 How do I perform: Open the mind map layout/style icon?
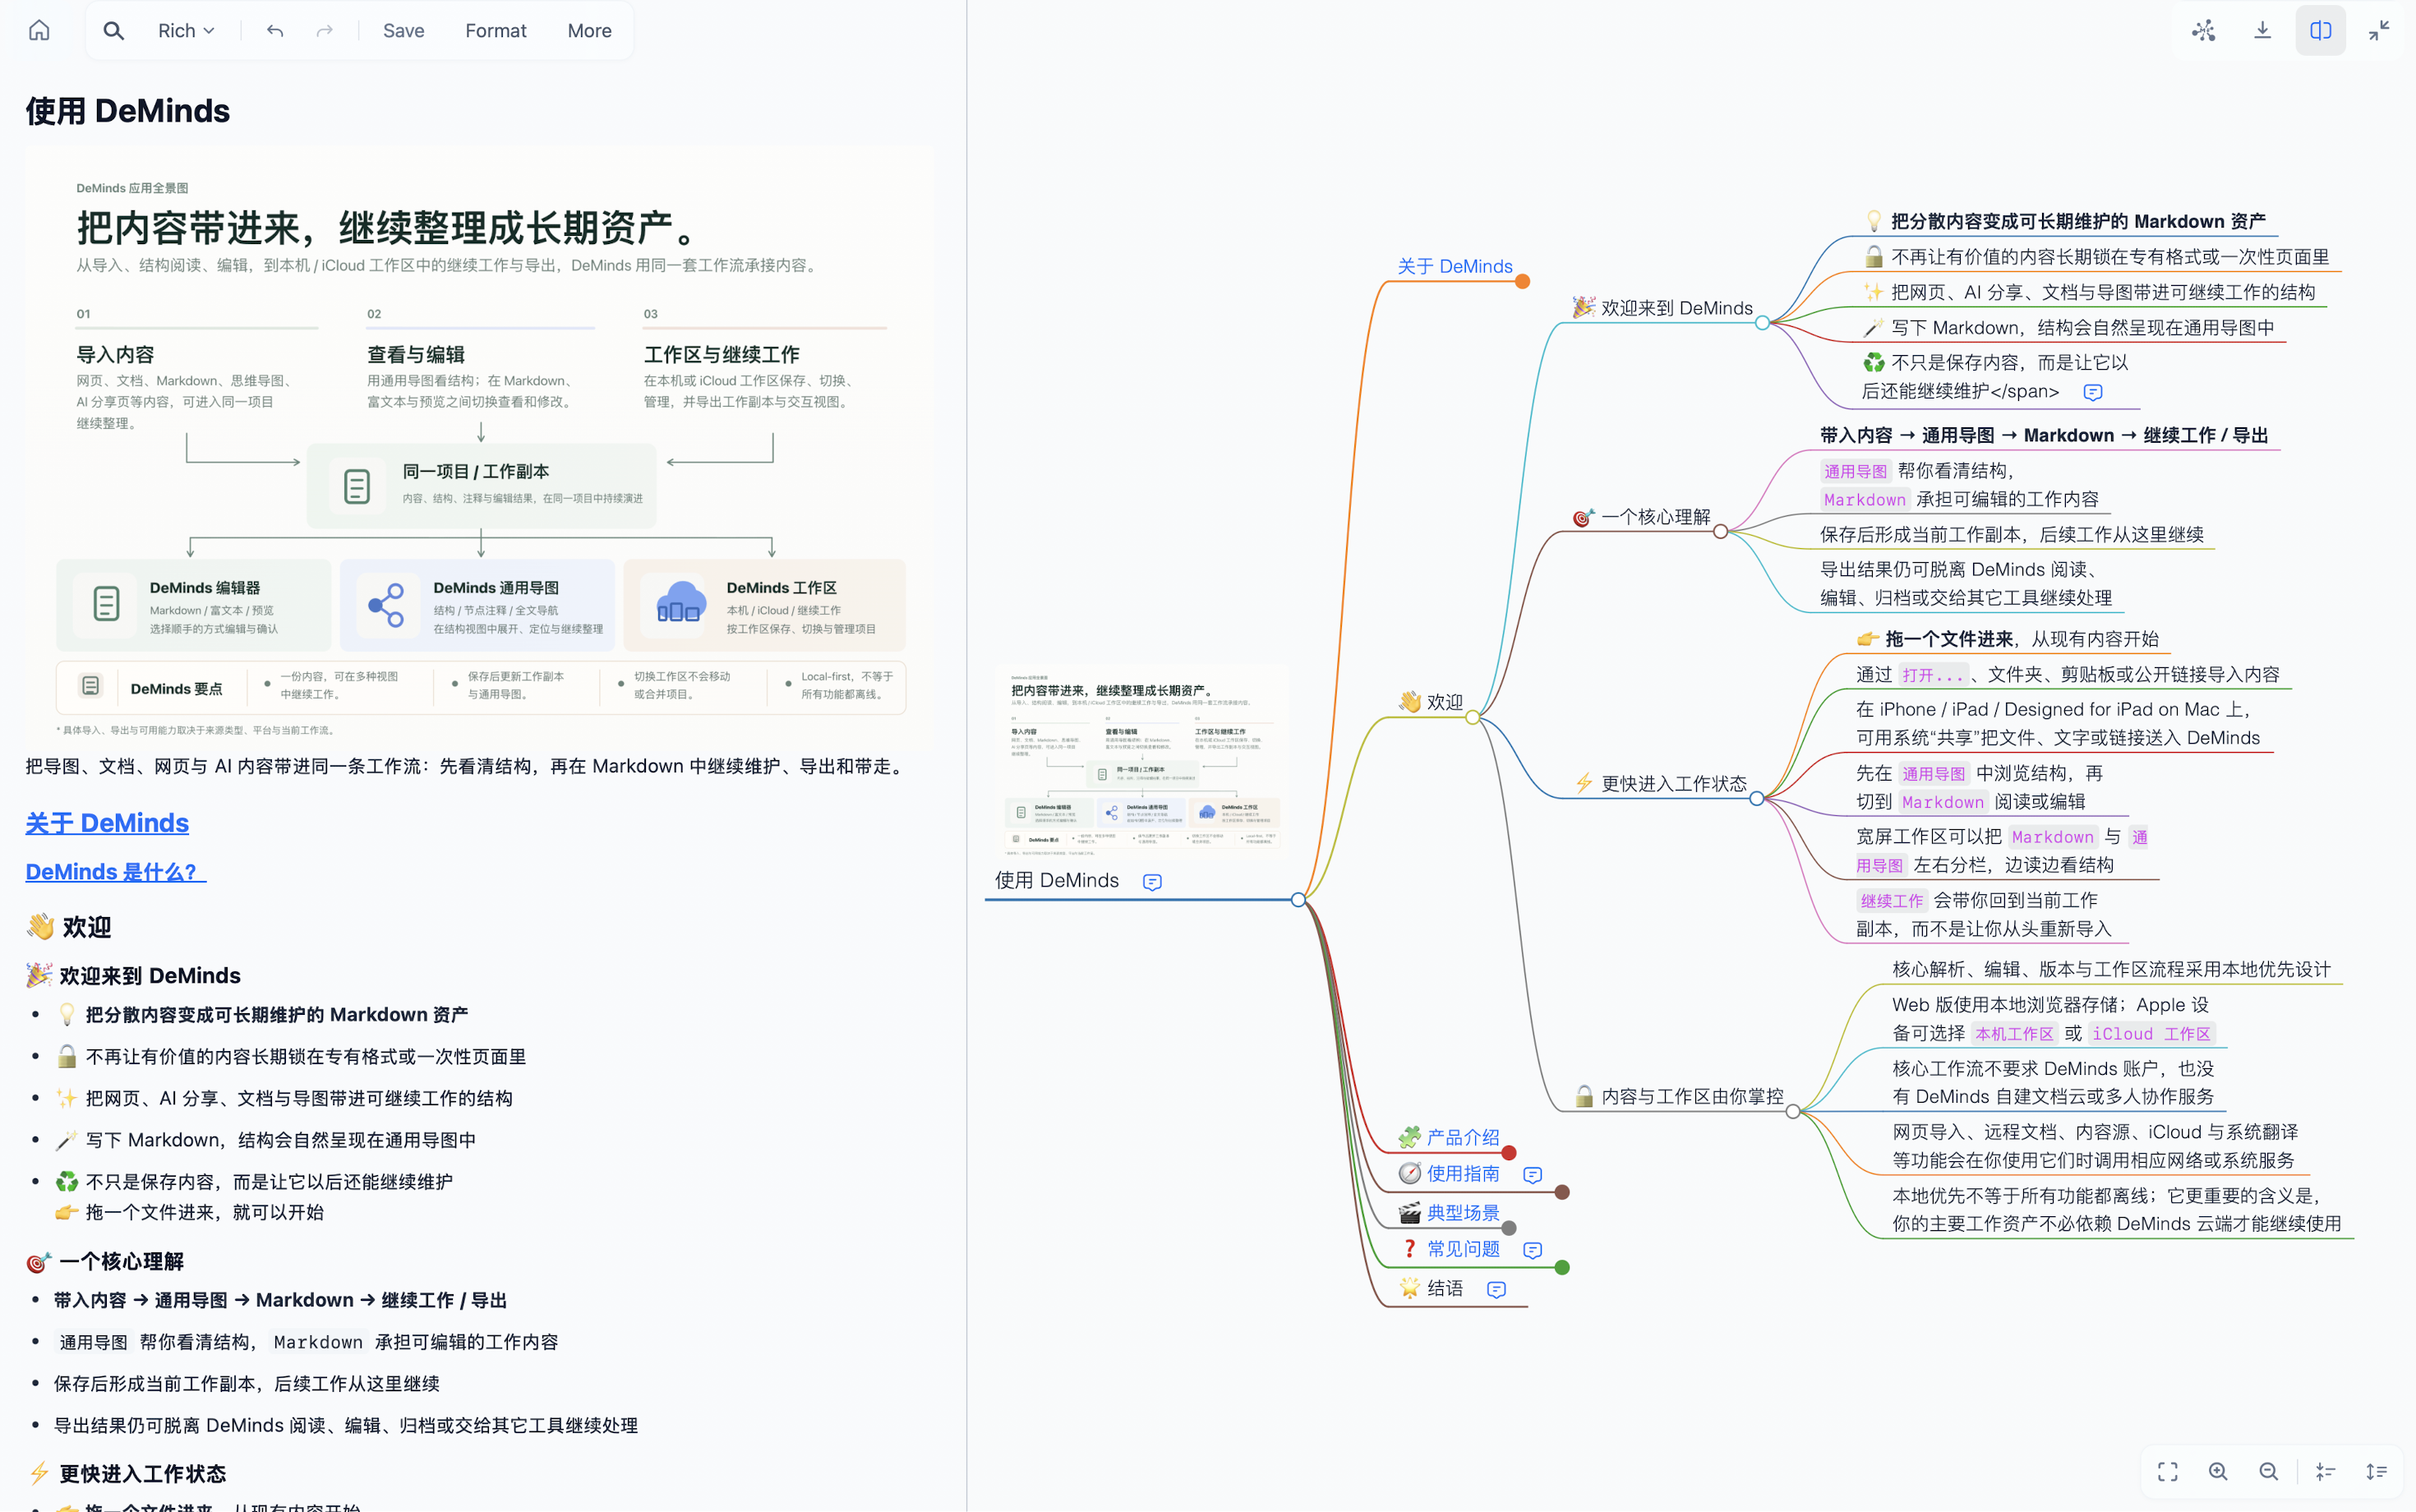coord(2203,30)
